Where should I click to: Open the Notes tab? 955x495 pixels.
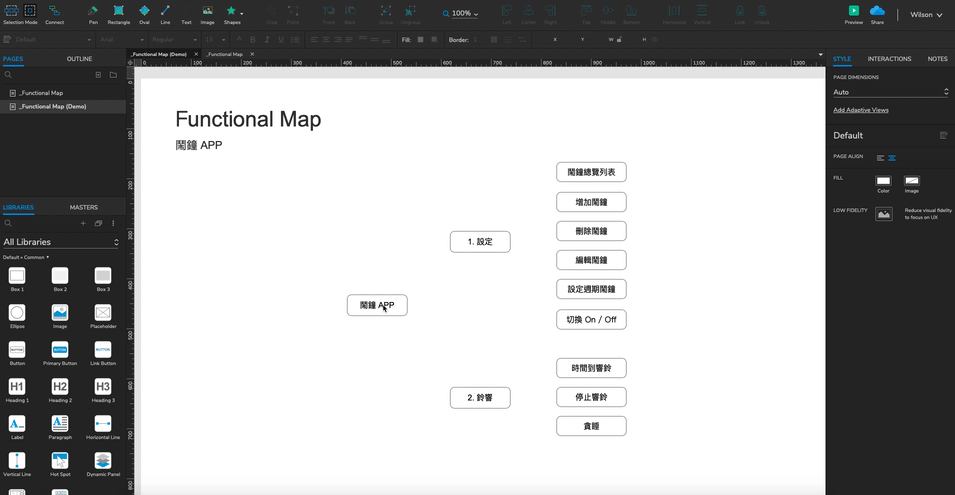pyautogui.click(x=937, y=58)
